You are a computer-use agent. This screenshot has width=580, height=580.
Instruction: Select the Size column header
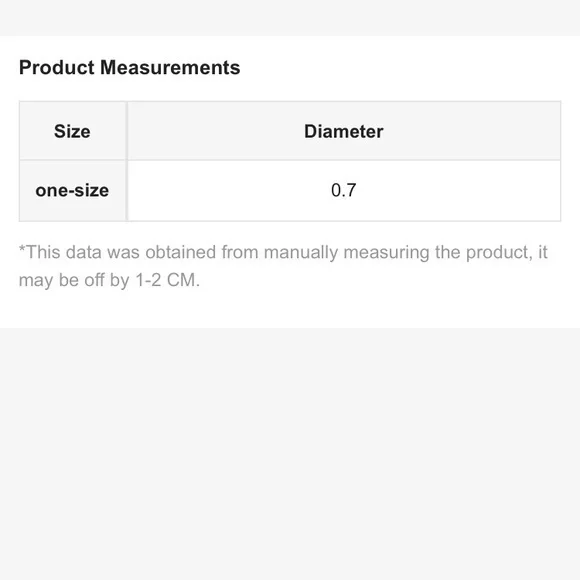pos(72,131)
